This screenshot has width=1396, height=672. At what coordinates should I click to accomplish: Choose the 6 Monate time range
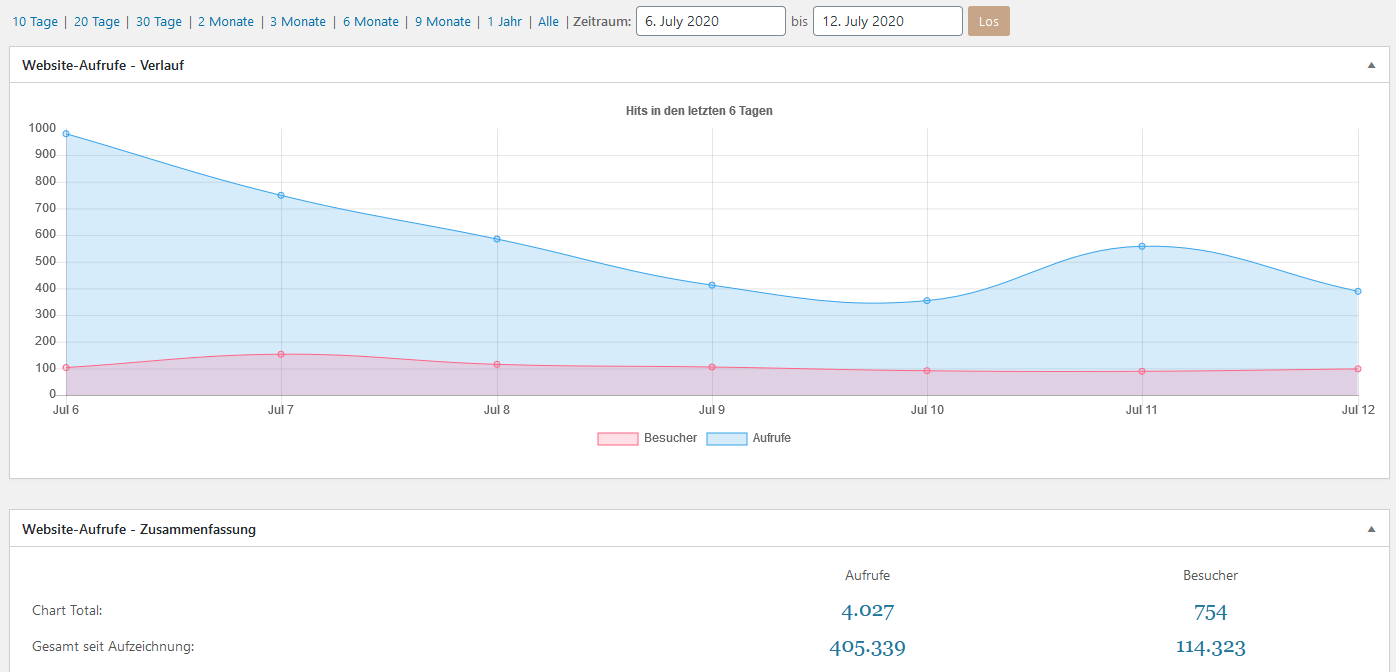[371, 21]
